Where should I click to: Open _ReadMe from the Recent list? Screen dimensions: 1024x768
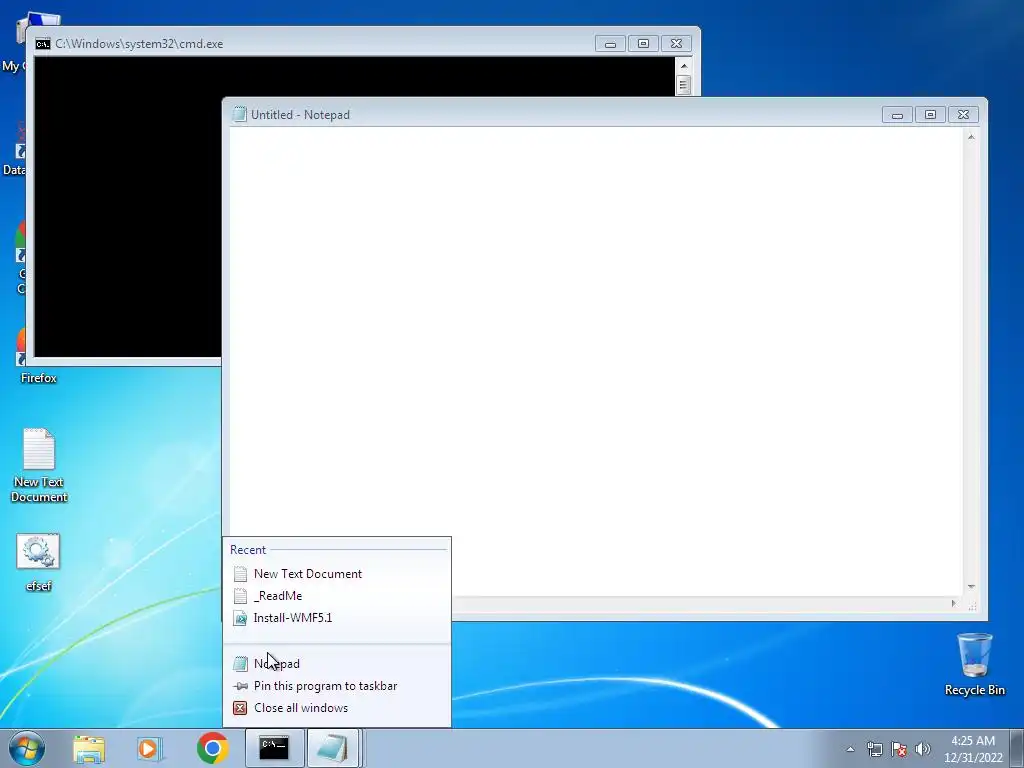click(x=336, y=596)
